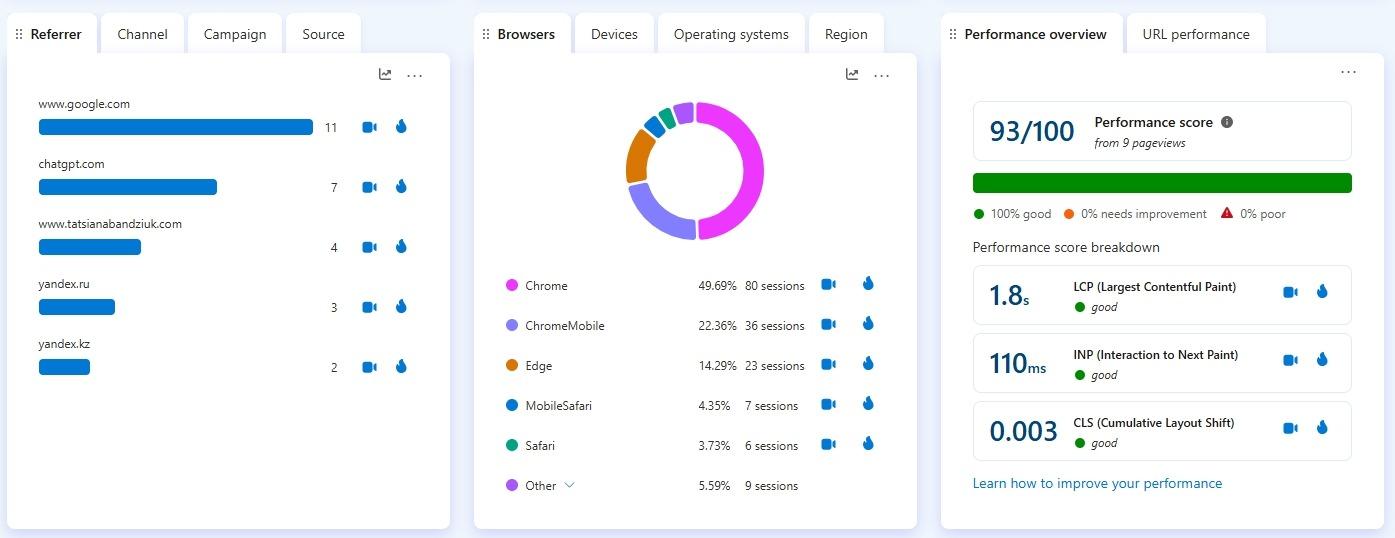Open heatmaps for www.google.com referrer
The width and height of the screenshot is (1395, 538).
click(401, 126)
